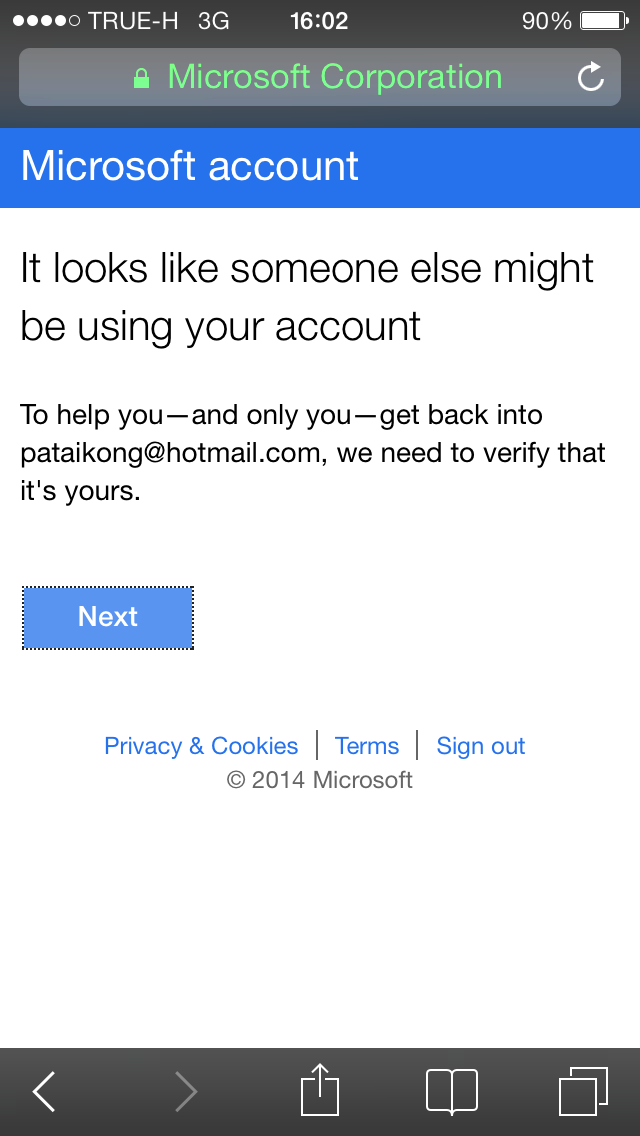This screenshot has height=1136, width=640.
Task: Go back with the left arrow
Action: (x=44, y=1091)
